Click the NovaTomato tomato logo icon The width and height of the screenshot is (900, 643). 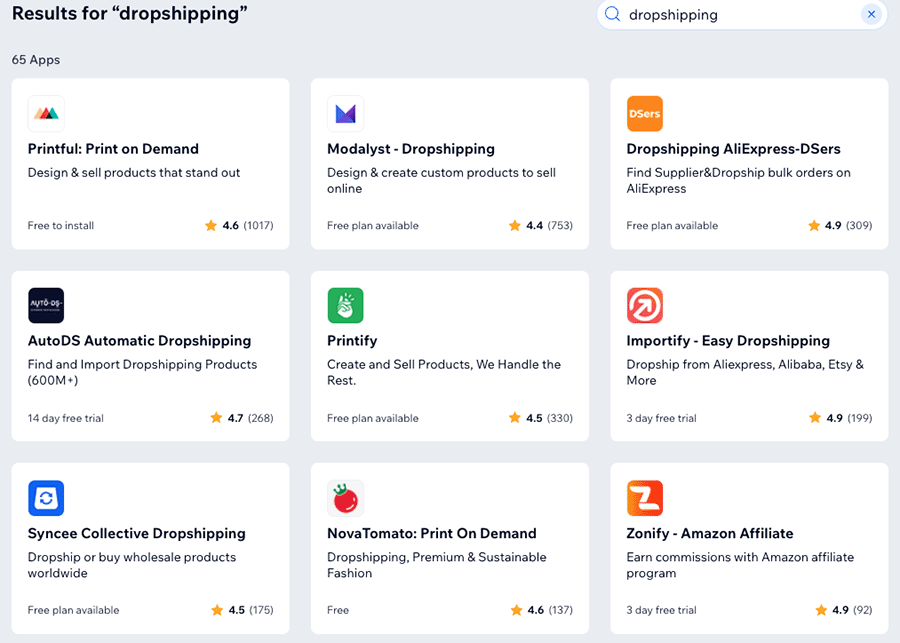[x=346, y=498]
